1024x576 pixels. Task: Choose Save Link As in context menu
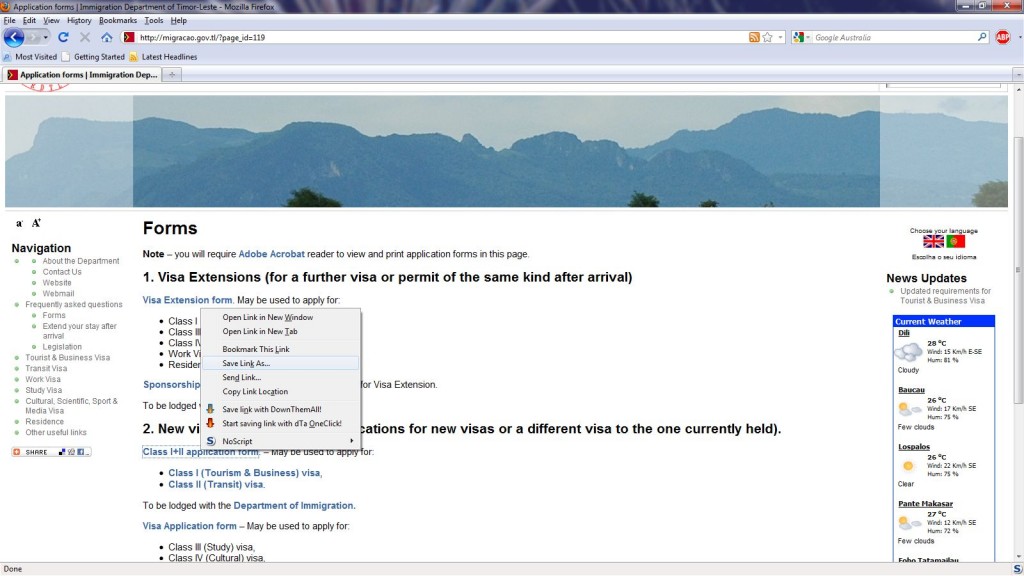pyautogui.click(x=281, y=363)
